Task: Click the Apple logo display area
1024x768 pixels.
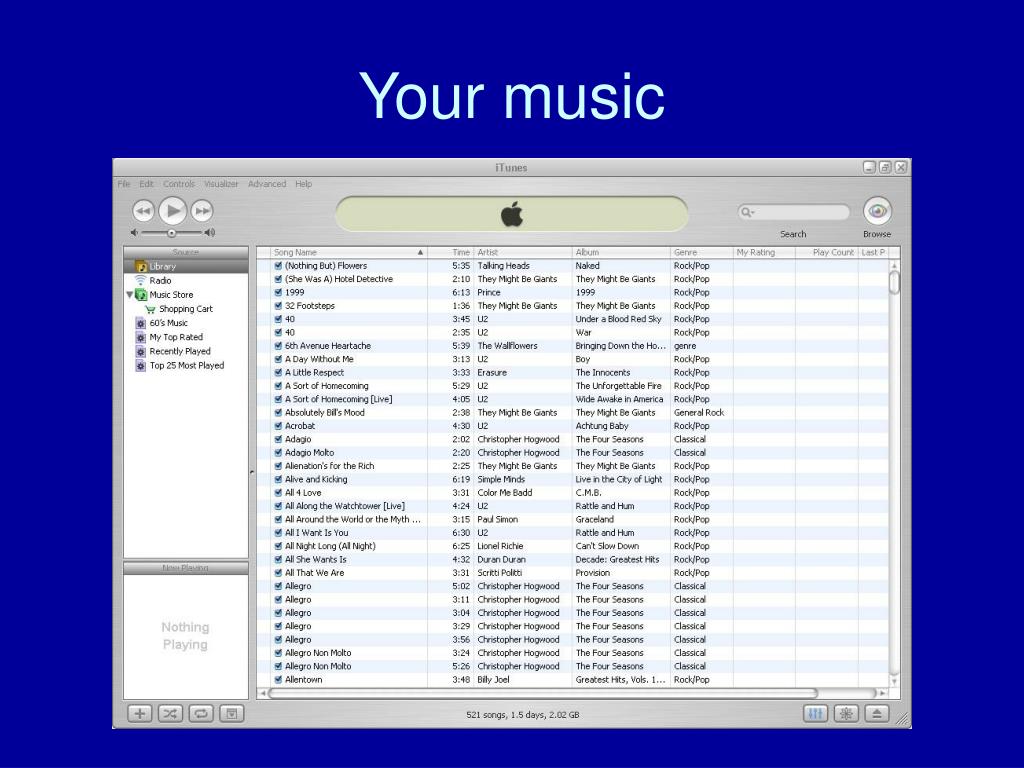Action: (512, 214)
